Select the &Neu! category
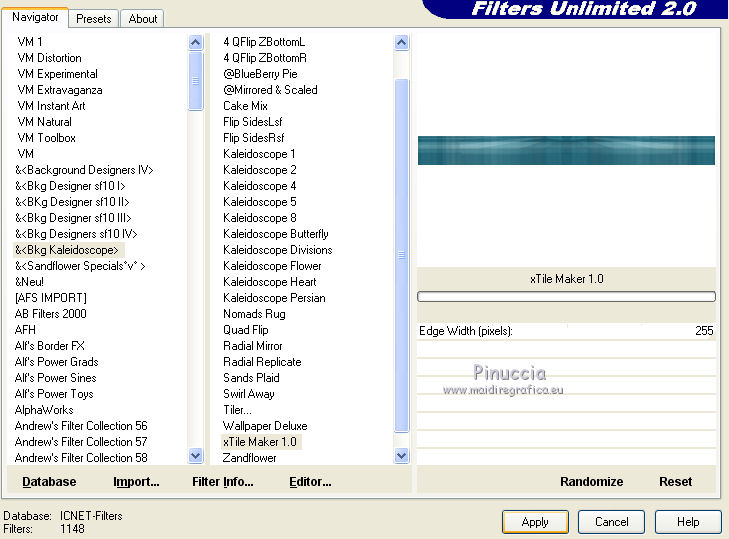 [29, 282]
